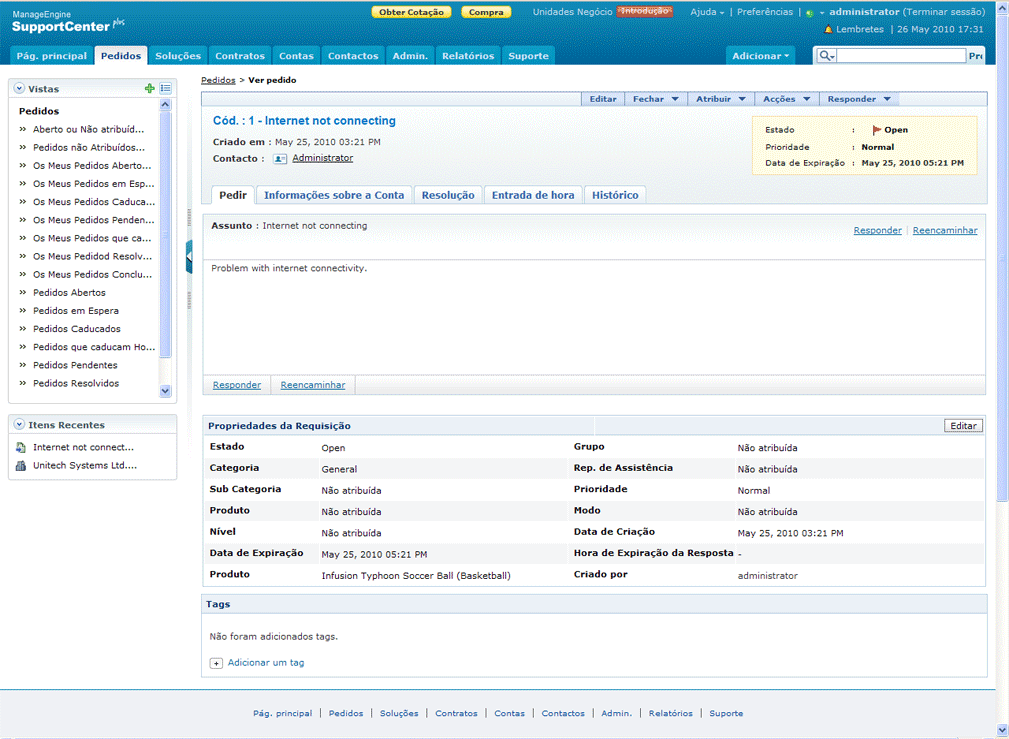
Task: Open recent item Unitech Systems Ltd....
Action: (85, 465)
